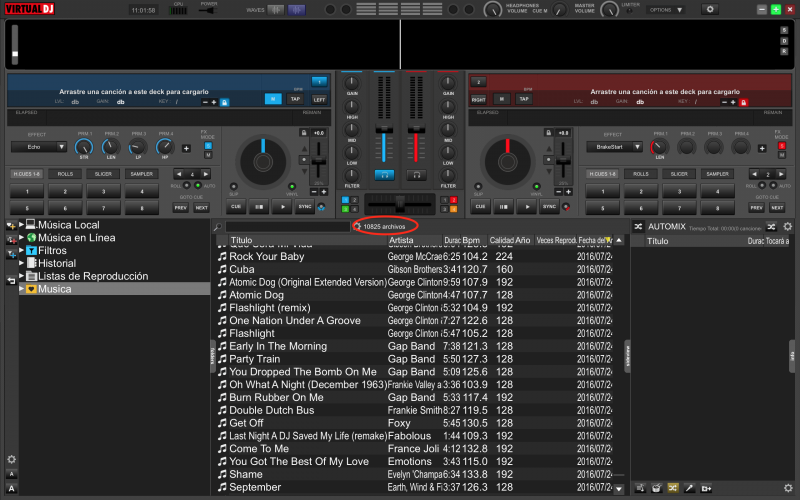Expand the Musica favorite folder
The image size is (800, 500).
(x=21, y=289)
